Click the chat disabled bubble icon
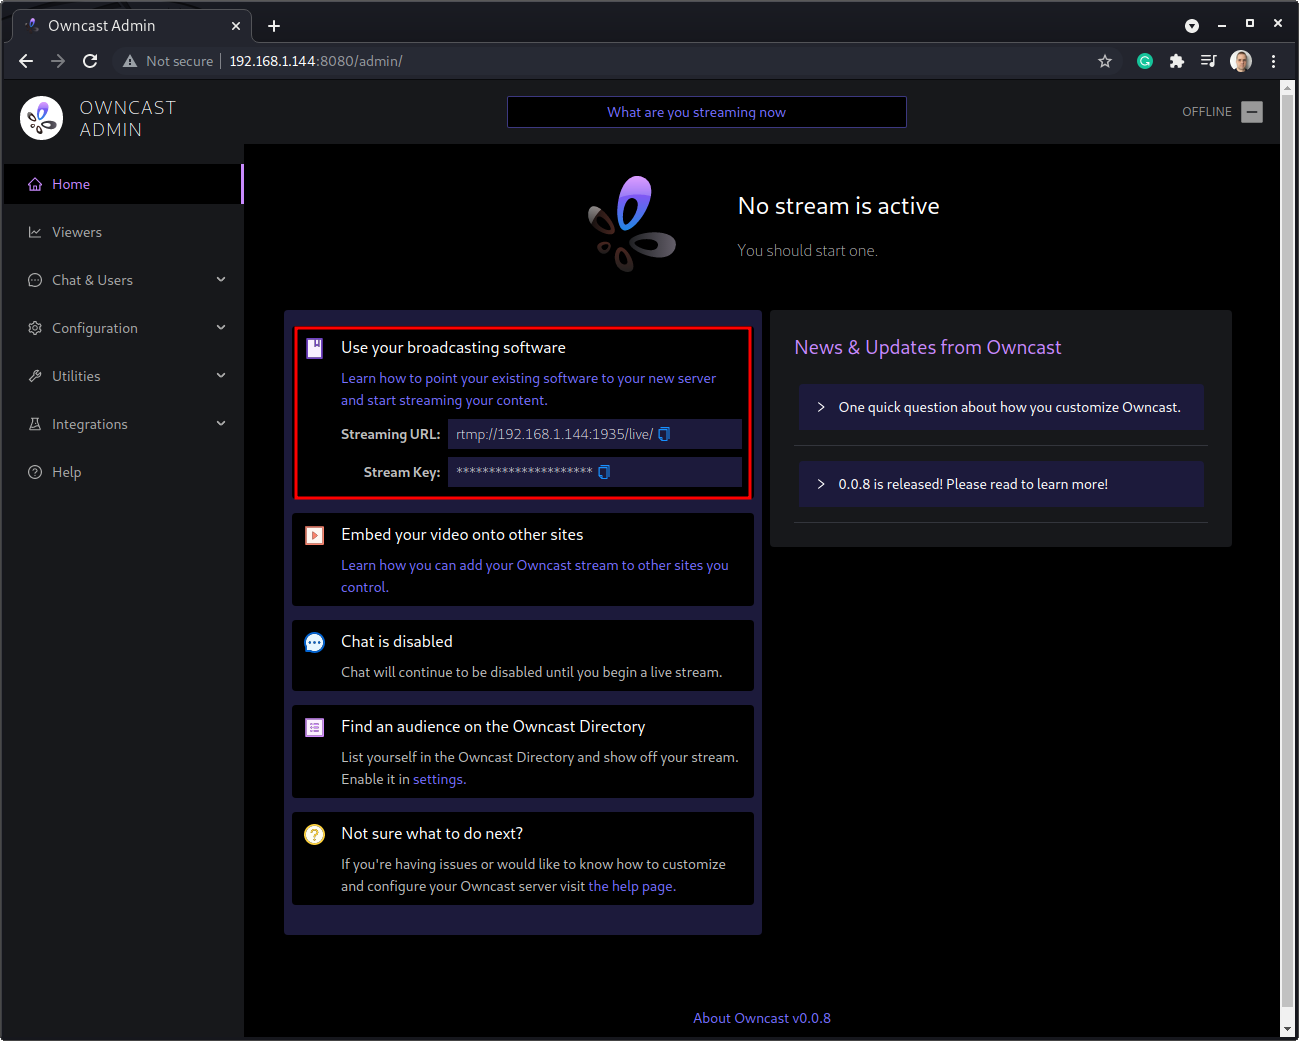The width and height of the screenshot is (1299, 1041). (x=314, y=643)
